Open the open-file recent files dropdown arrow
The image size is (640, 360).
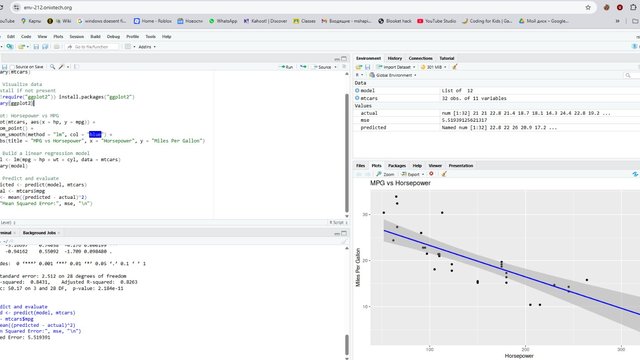point(27,47)
